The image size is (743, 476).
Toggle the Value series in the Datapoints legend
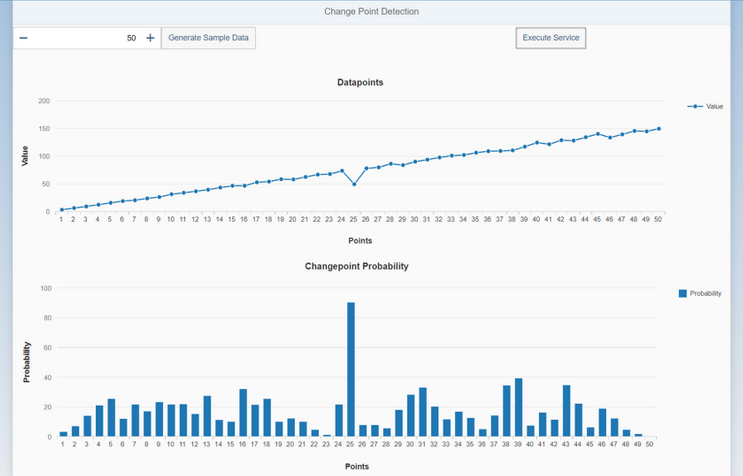click(714, 106)
